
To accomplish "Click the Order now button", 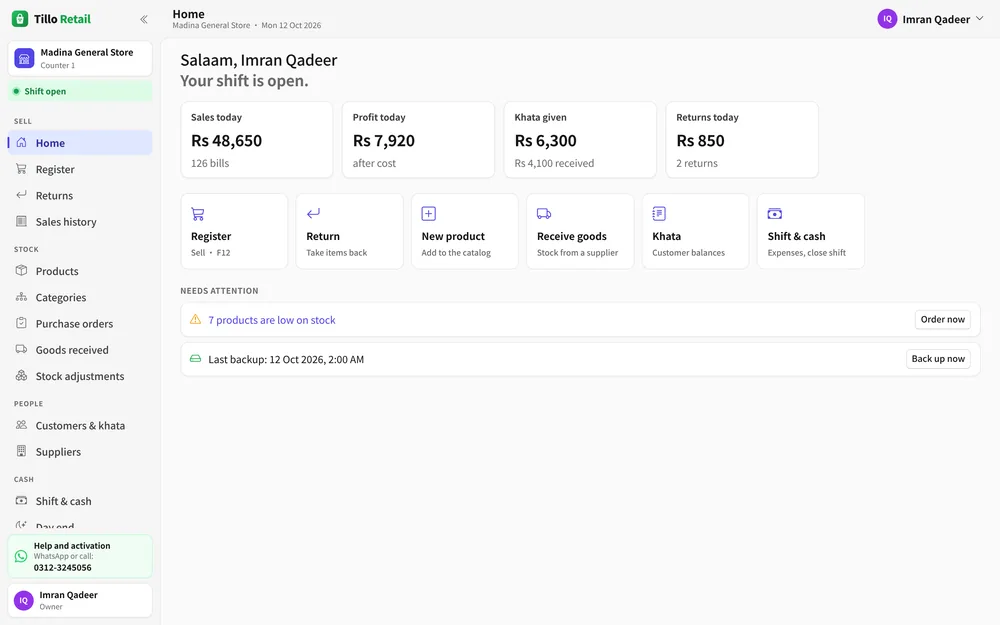I will 943,320.
